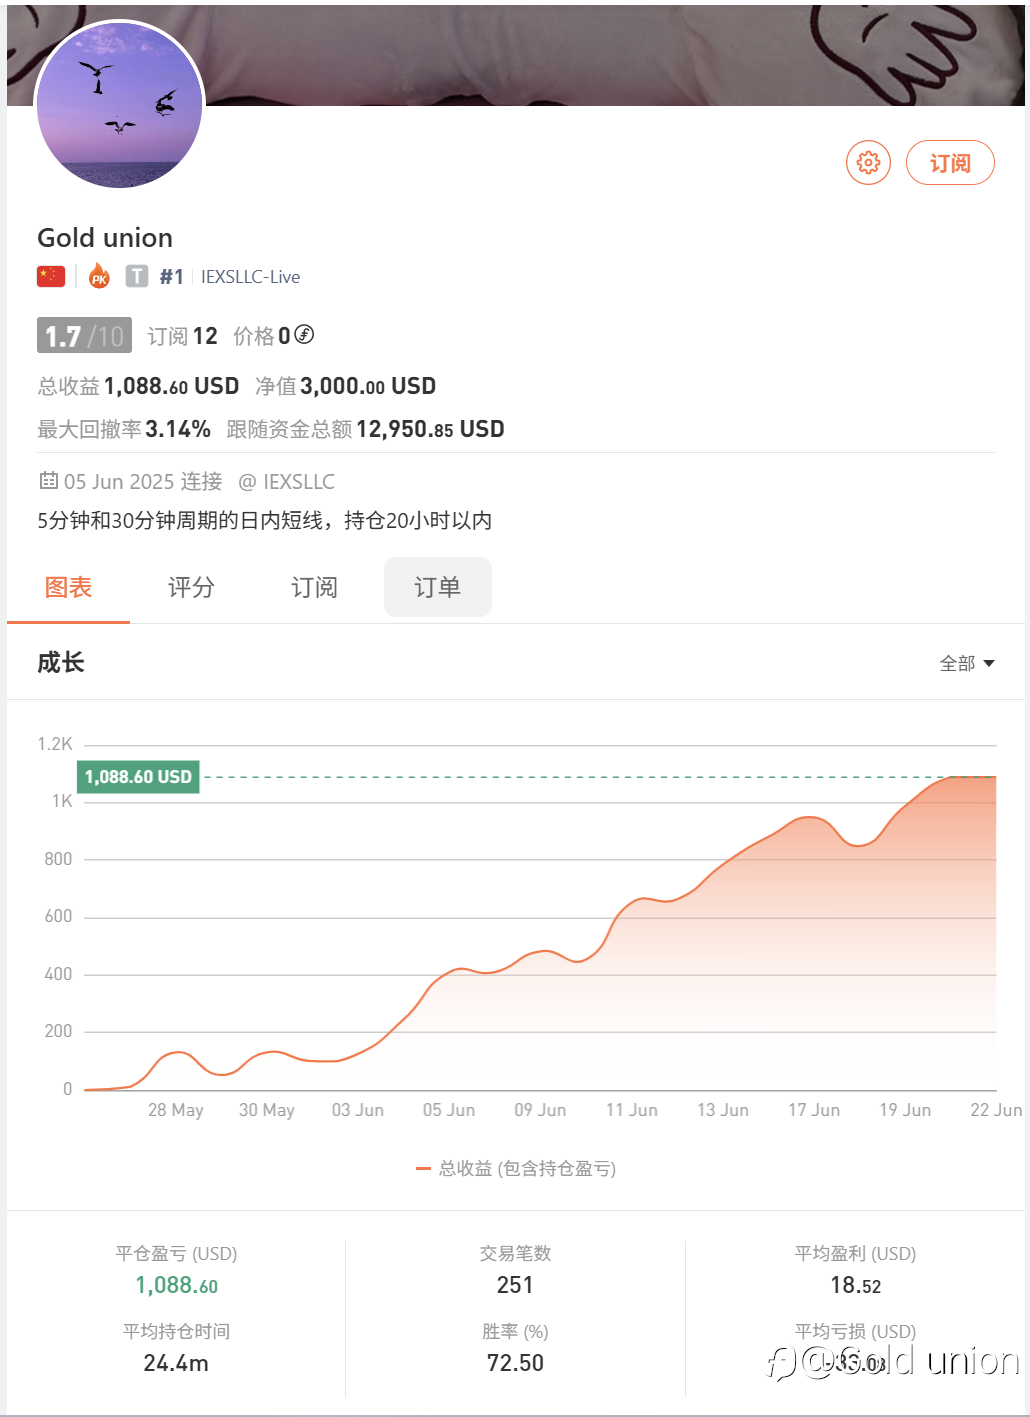The image size is (1030, 1417).
Task: Open the 评分 tab
Action: (x=191, y=587)
